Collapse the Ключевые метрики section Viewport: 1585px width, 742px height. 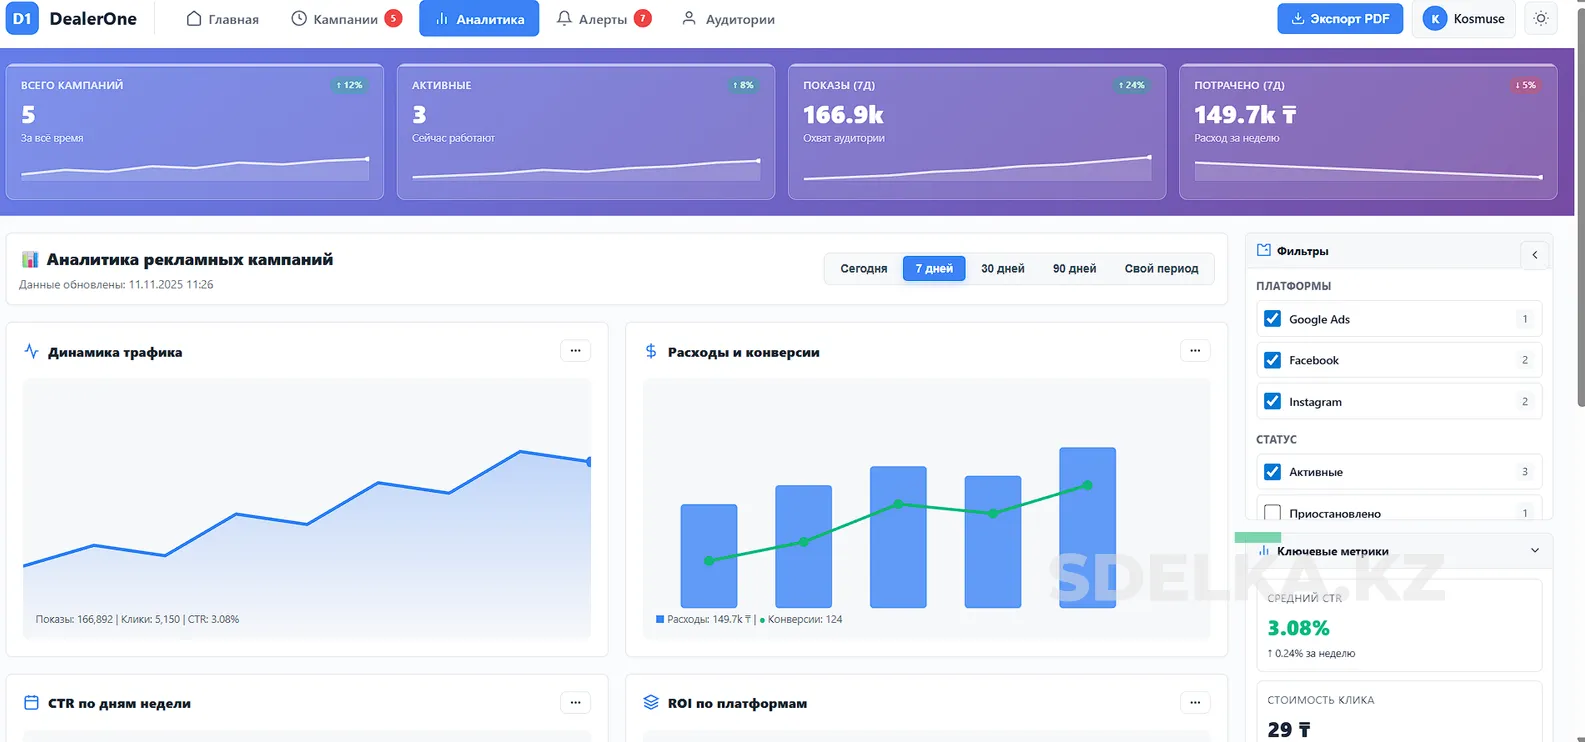(1535, 551)
